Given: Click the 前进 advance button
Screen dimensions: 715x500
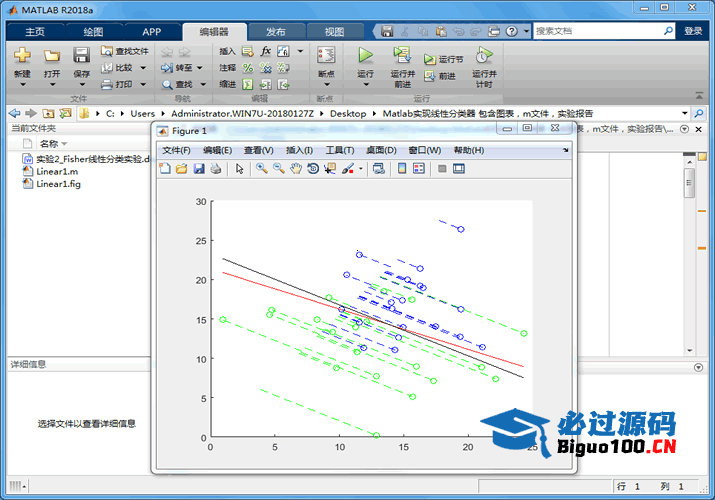Looking at the screenshot, I should click(x=440, y=76).
